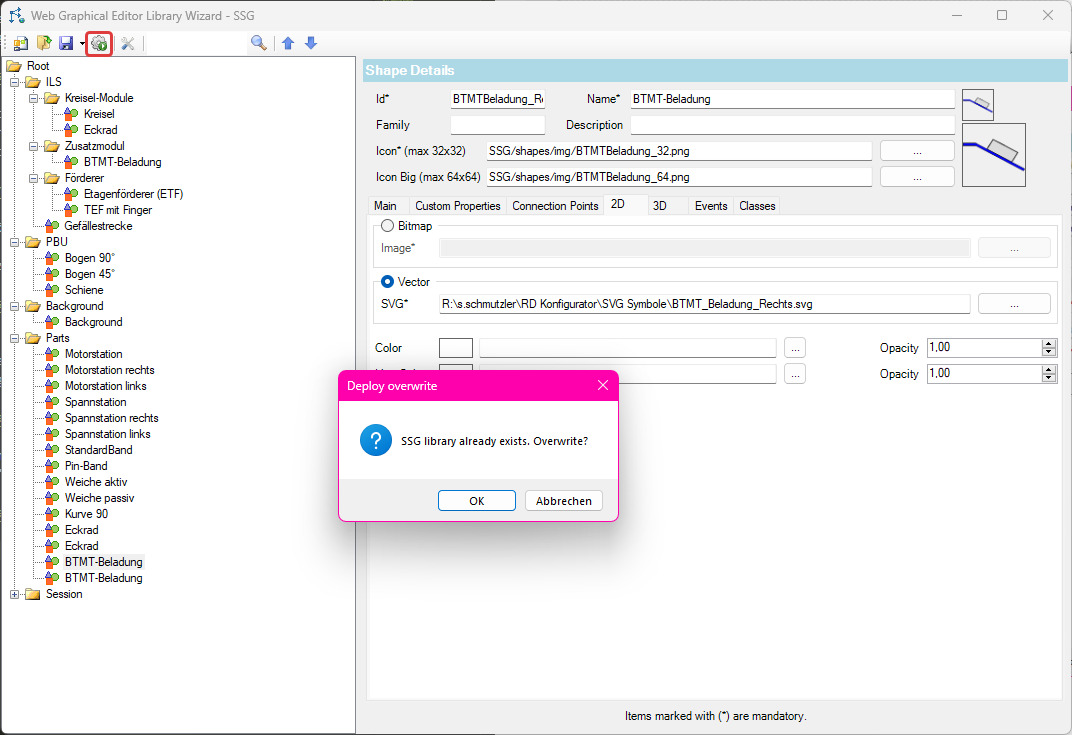Click the magnifier search icon
The width and height of the screenshot is (1072, 735).
(x=258, y=43)
